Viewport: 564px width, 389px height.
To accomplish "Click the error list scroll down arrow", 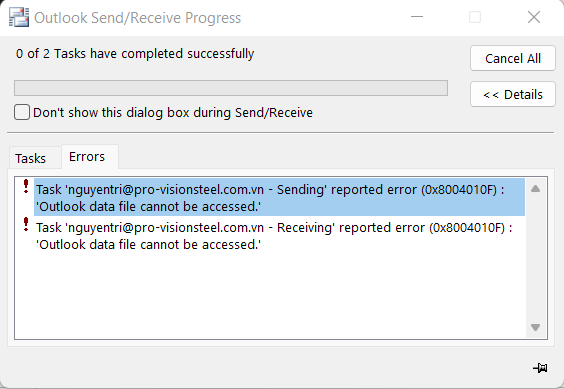I will pyautogui.click(x=535, y=327).
